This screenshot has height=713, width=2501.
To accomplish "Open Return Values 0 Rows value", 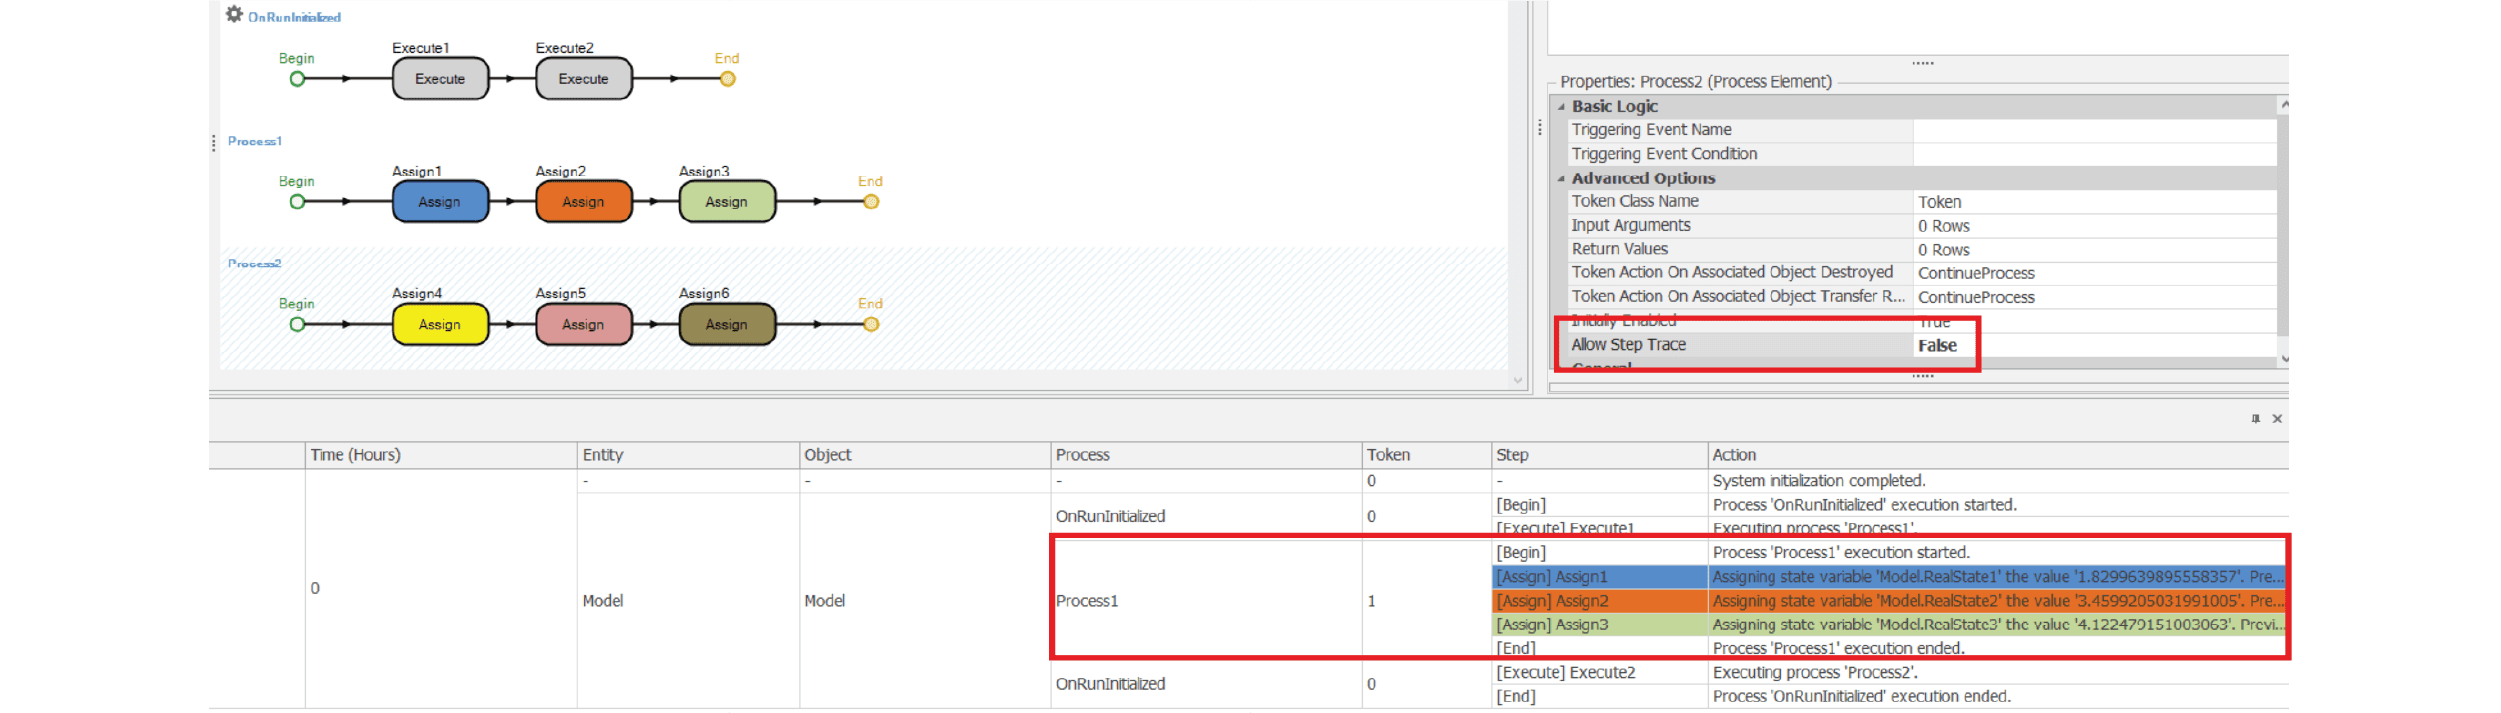I will pyautogui.click(x=2094, y=250).
